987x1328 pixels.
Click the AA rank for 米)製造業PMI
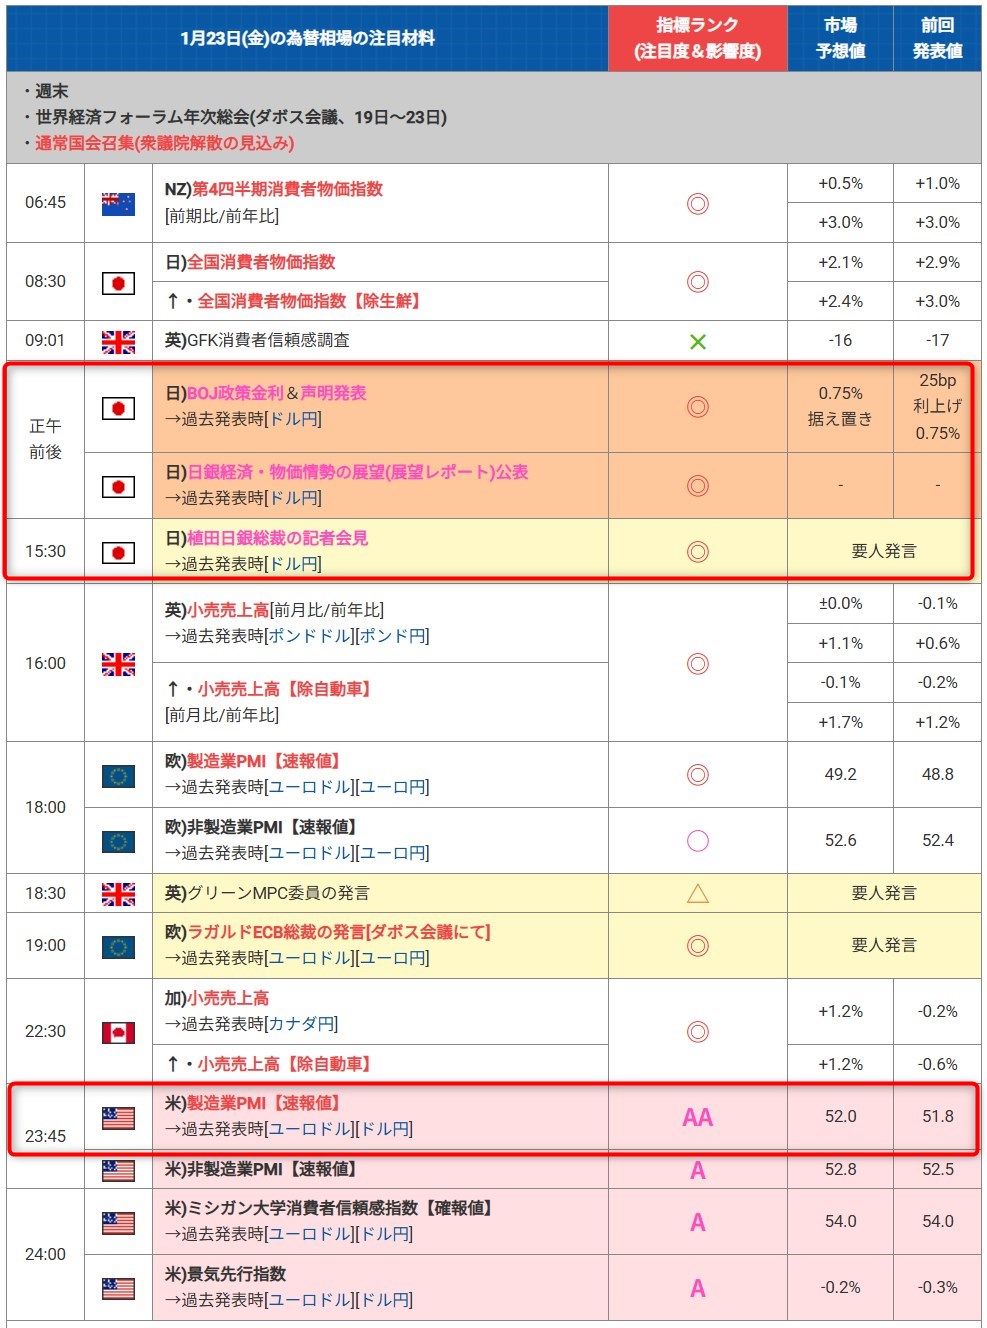[698, 1118]
